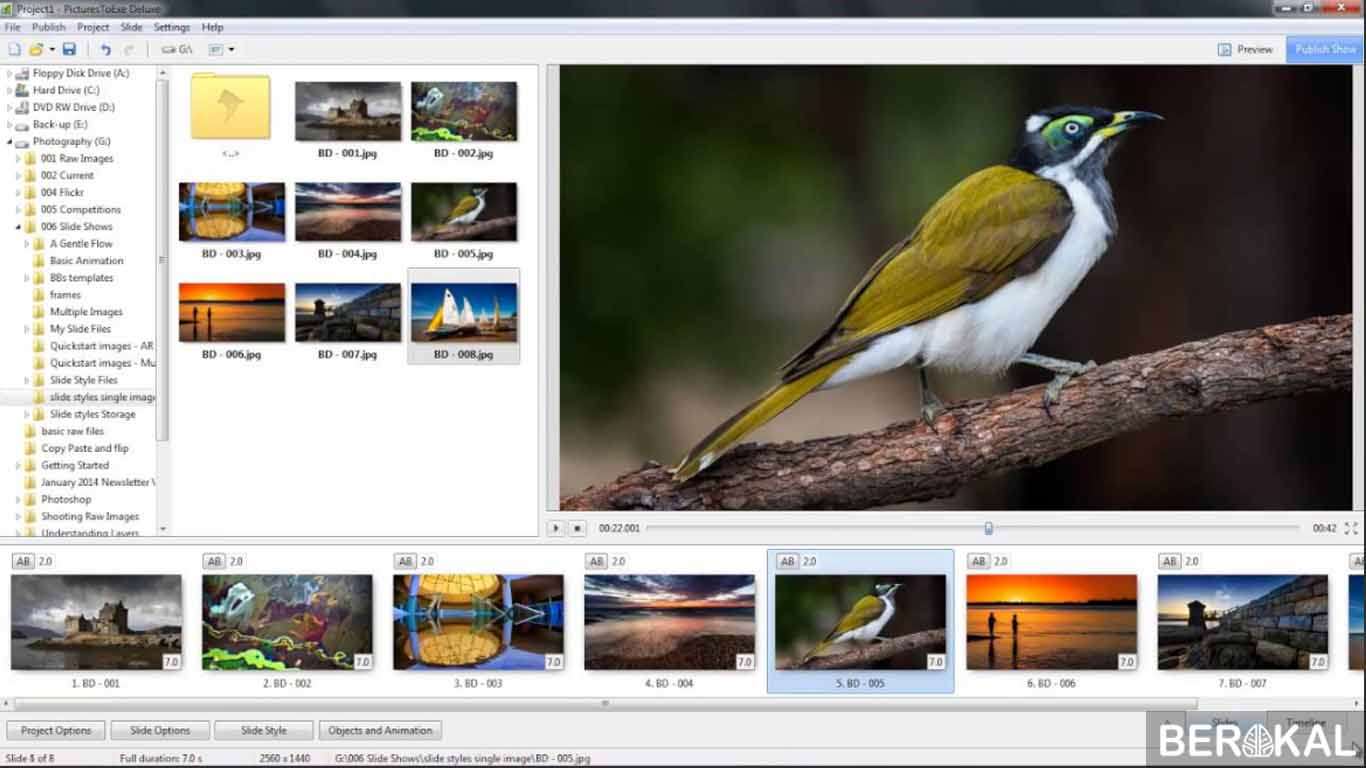
Task: Save the project with the floppy disk icon
Action: pyautogui.click(x=69, y=49)
